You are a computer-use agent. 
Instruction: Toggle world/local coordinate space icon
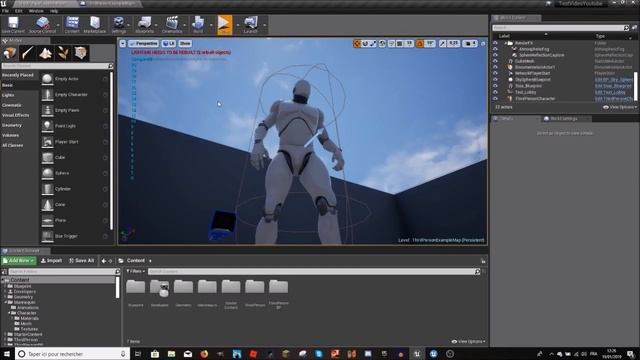point(382,43)
